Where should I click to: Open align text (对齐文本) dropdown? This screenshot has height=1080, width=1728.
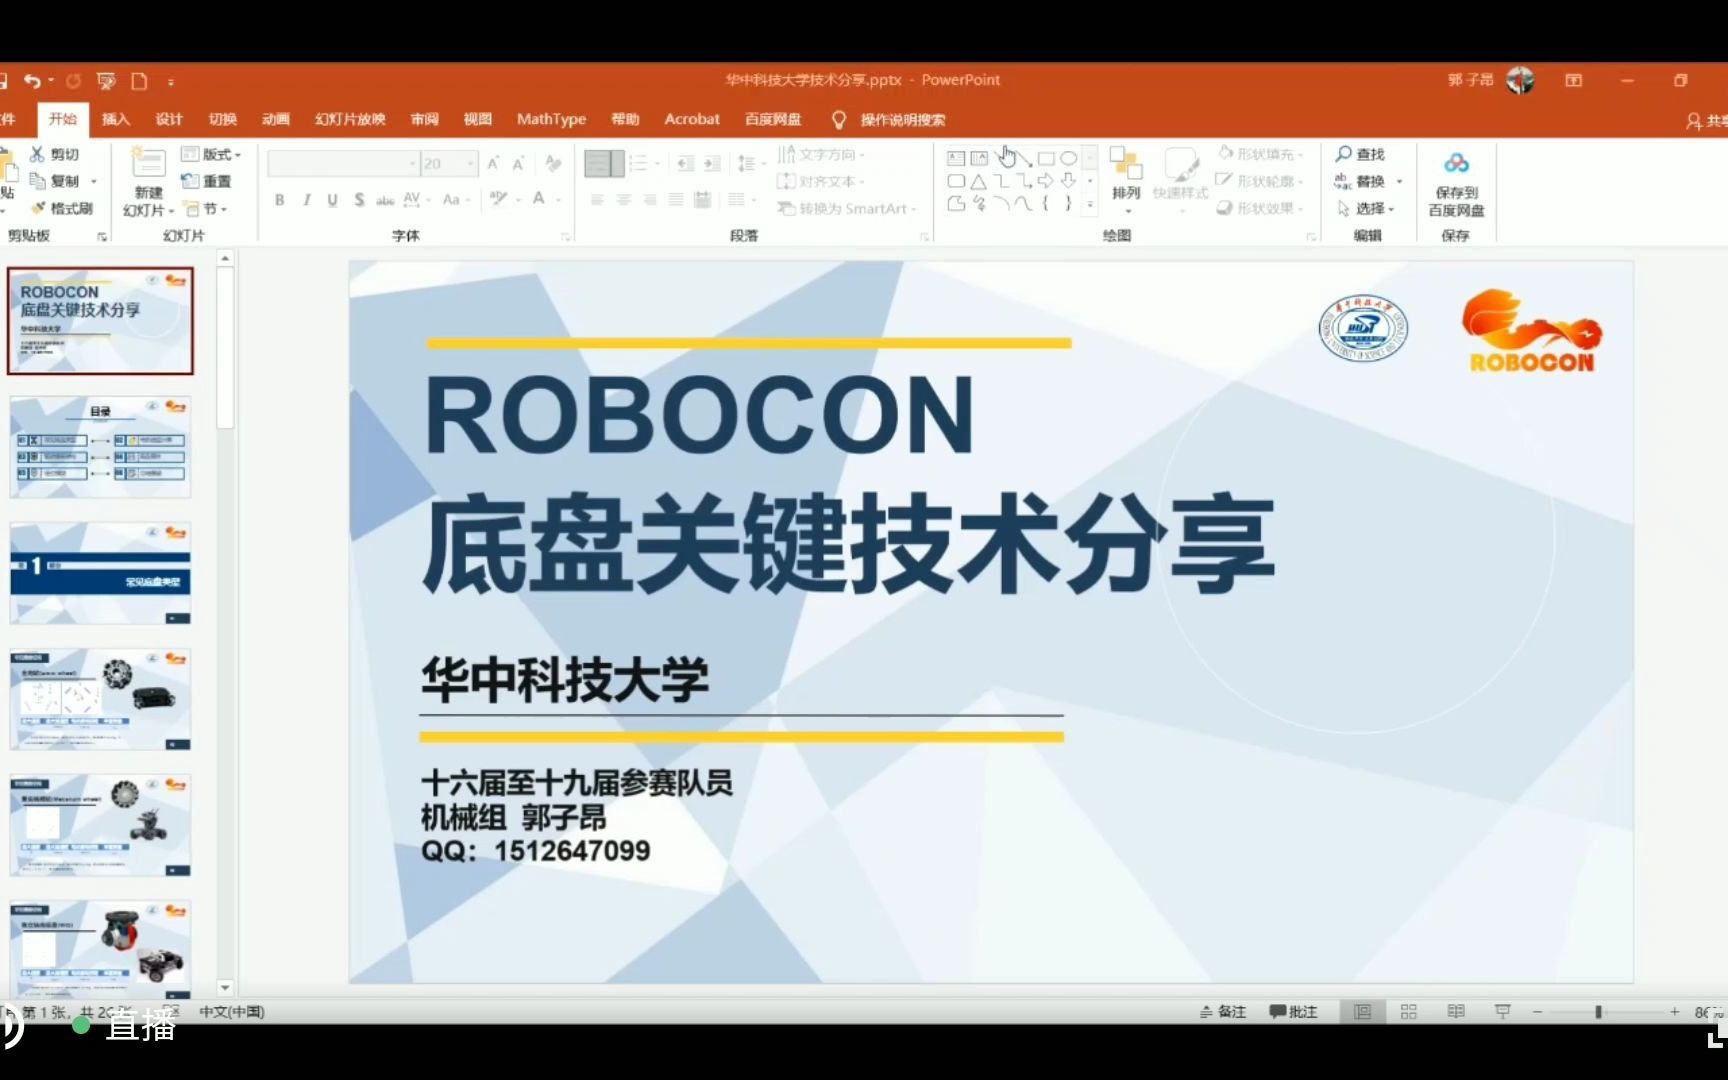[x=820, y=181]
